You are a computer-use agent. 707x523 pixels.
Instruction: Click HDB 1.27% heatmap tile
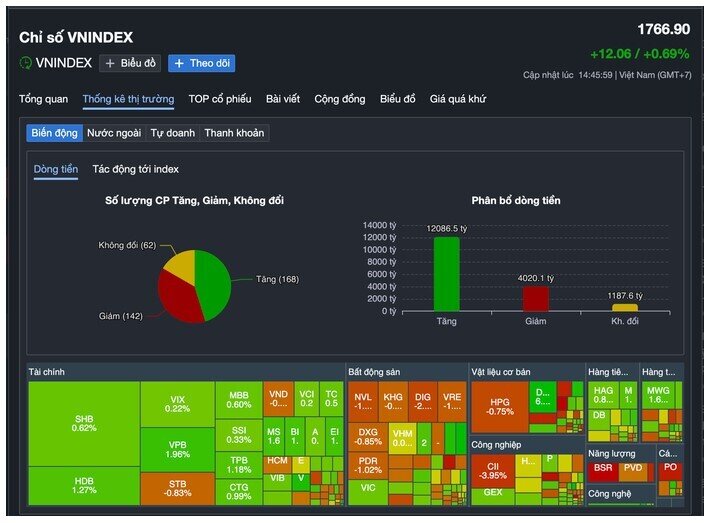[84, 486]
